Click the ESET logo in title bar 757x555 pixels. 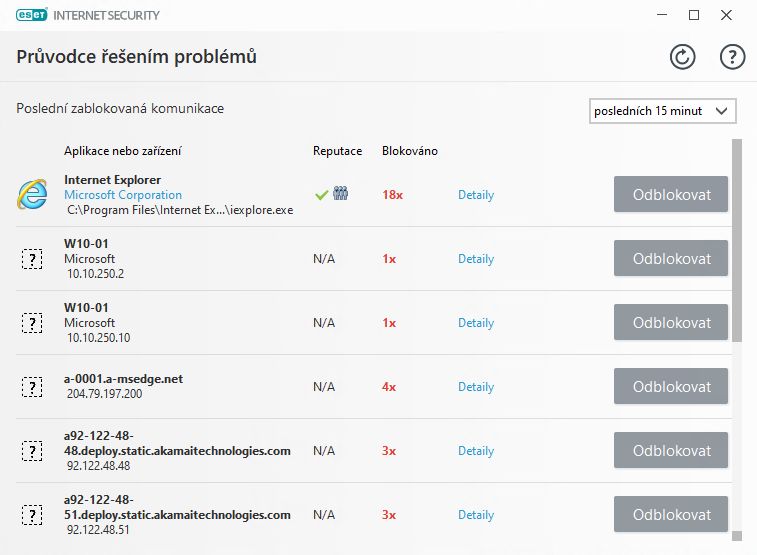pyautogui.click(x=32, y=15)
